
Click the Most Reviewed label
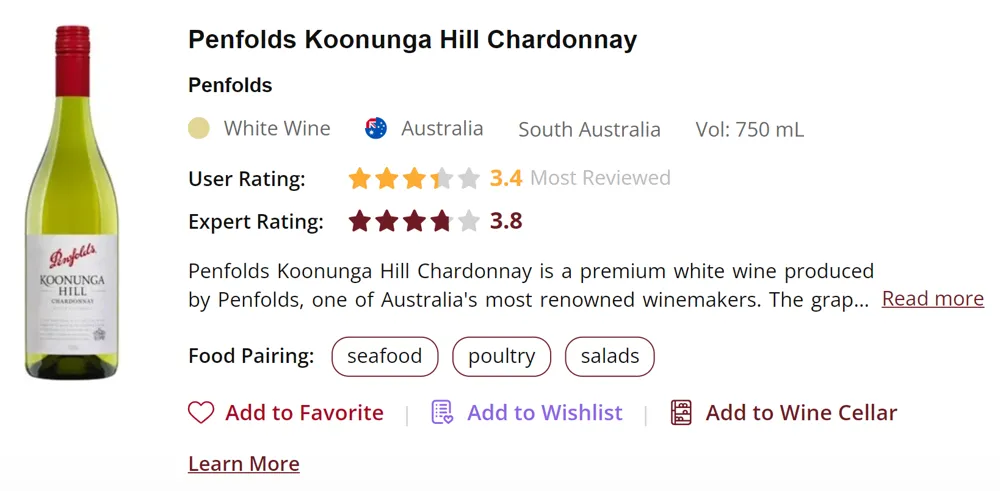[x=600, y=179]
